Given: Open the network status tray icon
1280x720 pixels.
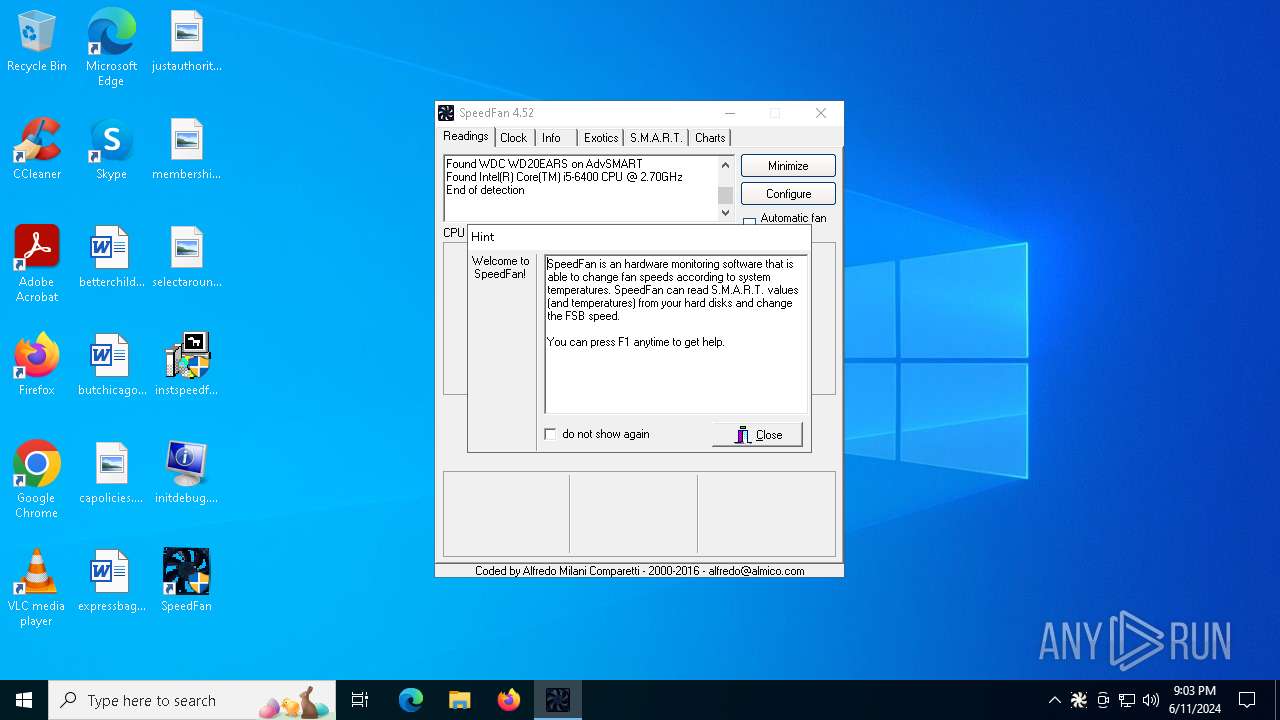Looking at the screenshot, I should tap(1127, 700).
